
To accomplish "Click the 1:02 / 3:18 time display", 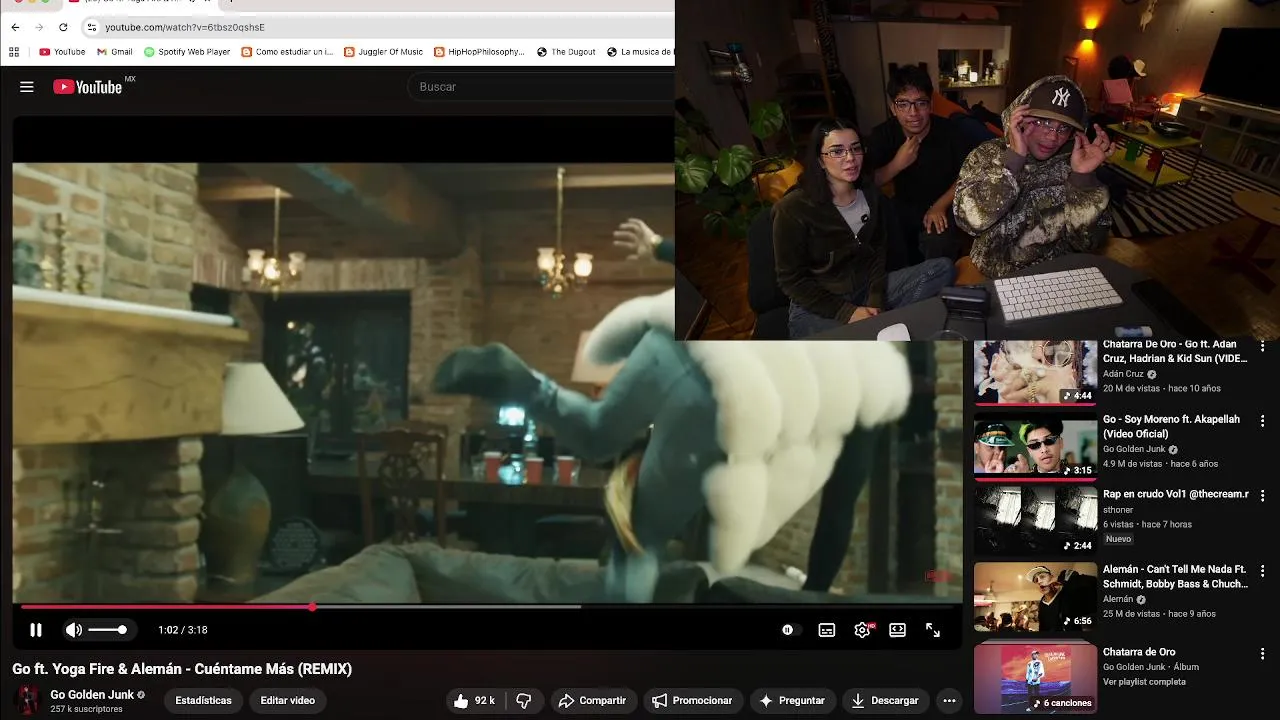I will [x=183, y=630].
